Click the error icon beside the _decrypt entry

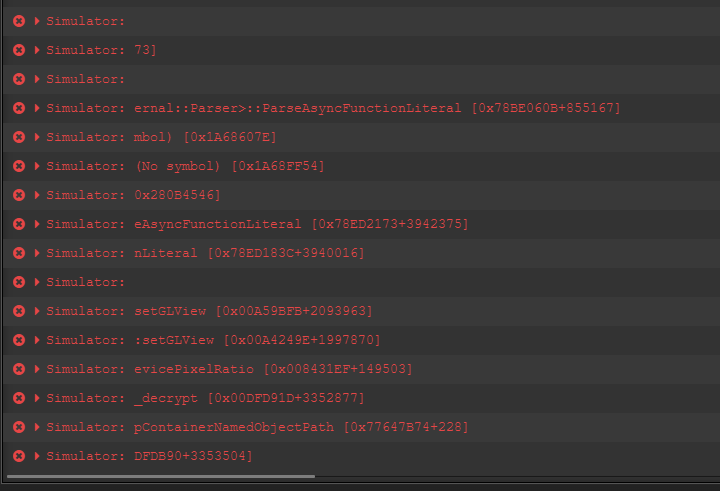pos(19,398)
